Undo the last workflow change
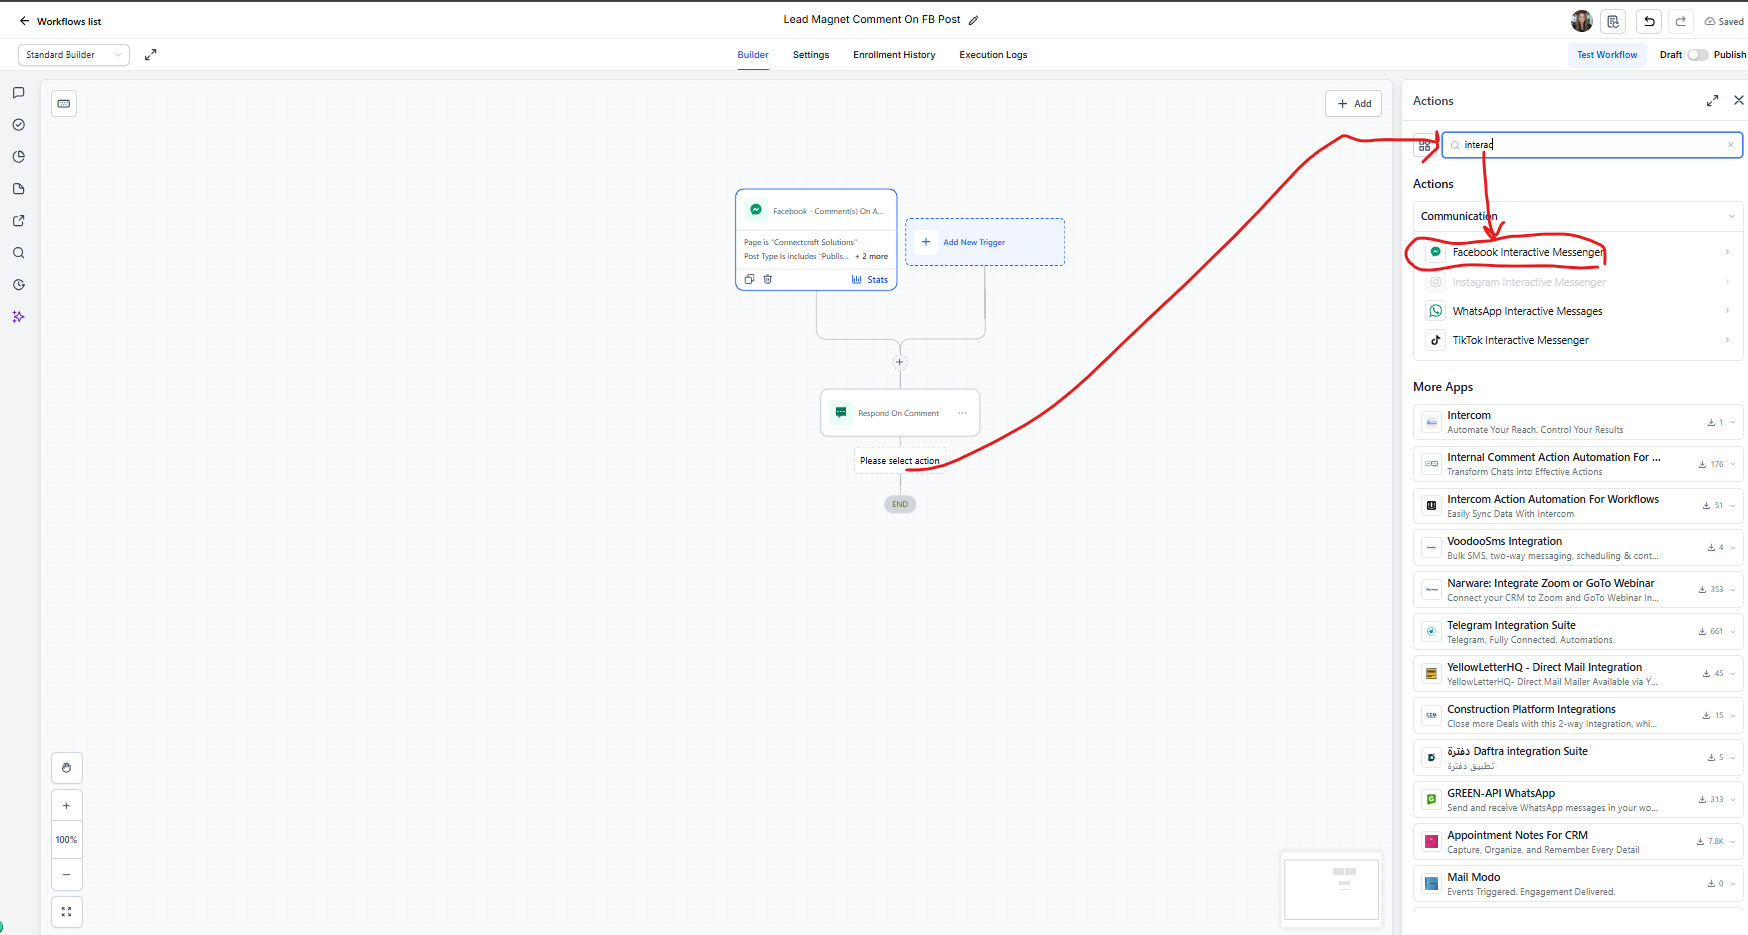 [1649, 21]
